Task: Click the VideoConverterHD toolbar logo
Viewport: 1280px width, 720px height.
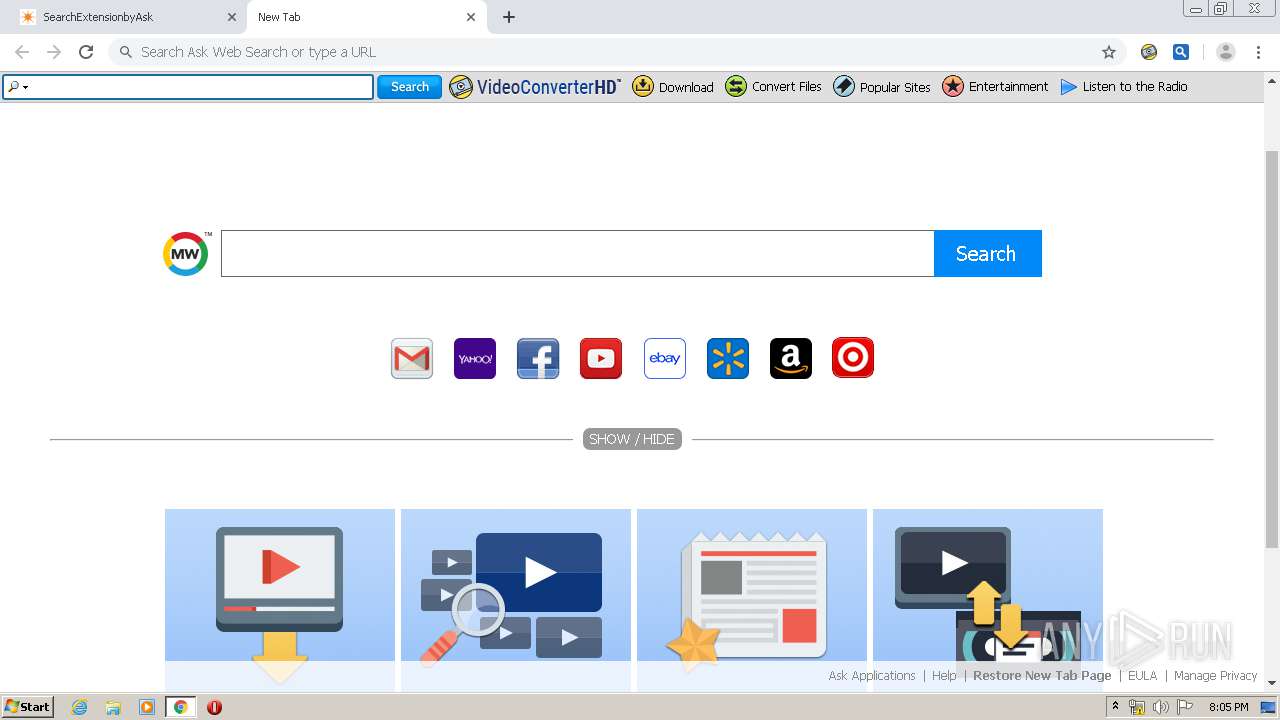Action: 535,87
